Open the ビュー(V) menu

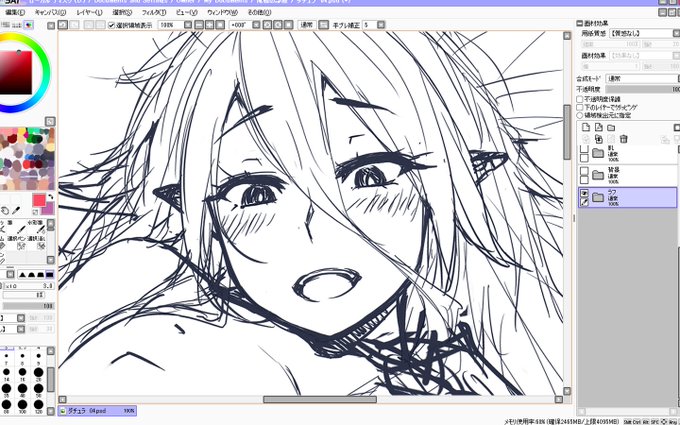(x=186, y=13)
